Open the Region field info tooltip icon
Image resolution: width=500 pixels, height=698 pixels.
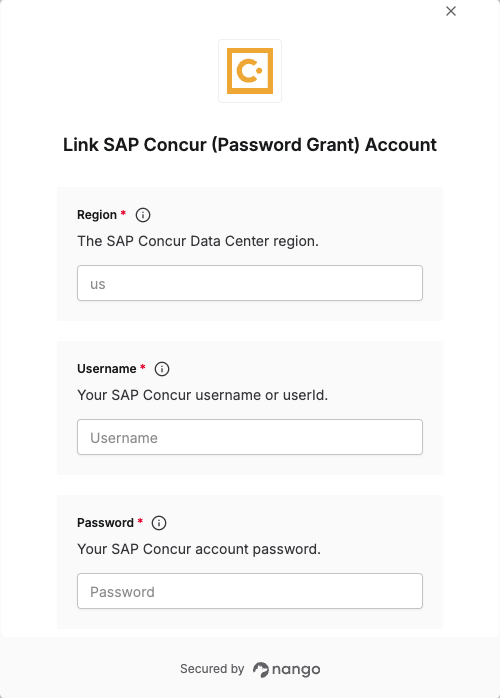pos(143,215)
